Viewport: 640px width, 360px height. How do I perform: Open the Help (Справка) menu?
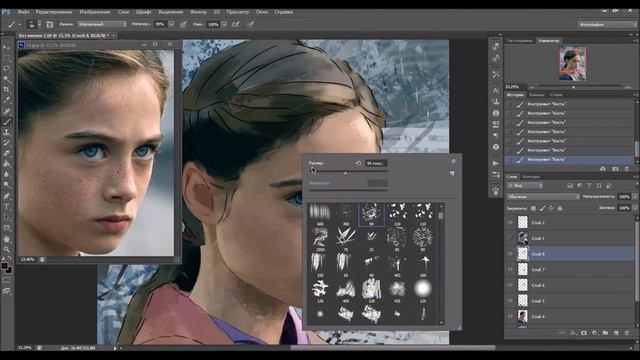(x=284, y=12)
